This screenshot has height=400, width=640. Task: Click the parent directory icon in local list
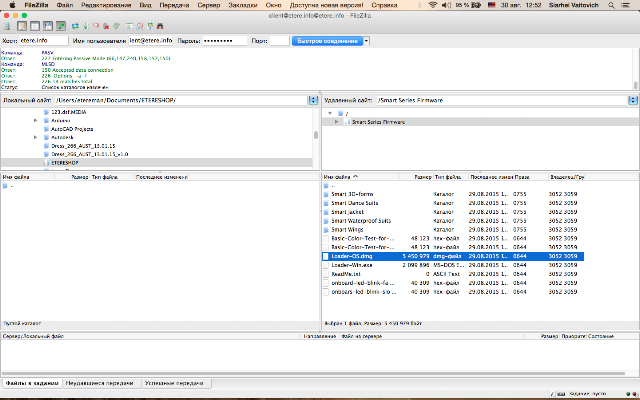click(5, 186)
